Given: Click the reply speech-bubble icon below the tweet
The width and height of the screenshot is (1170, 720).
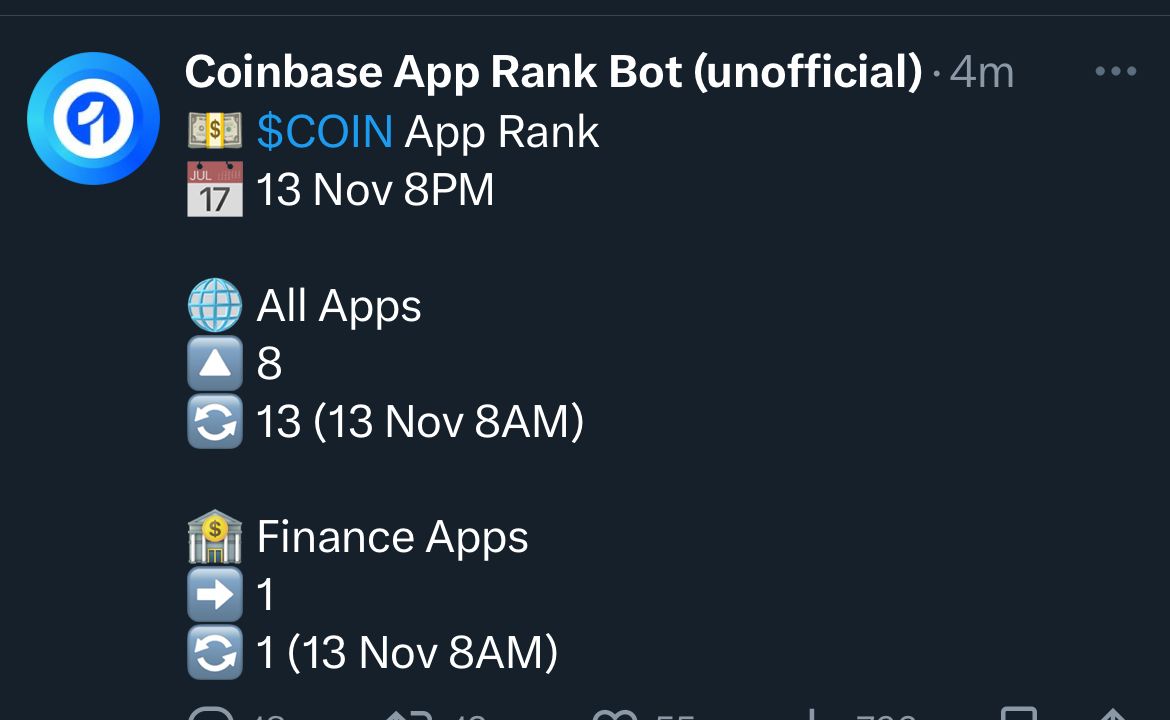Looking at the screenshot, I should click(x=211, y=713).
